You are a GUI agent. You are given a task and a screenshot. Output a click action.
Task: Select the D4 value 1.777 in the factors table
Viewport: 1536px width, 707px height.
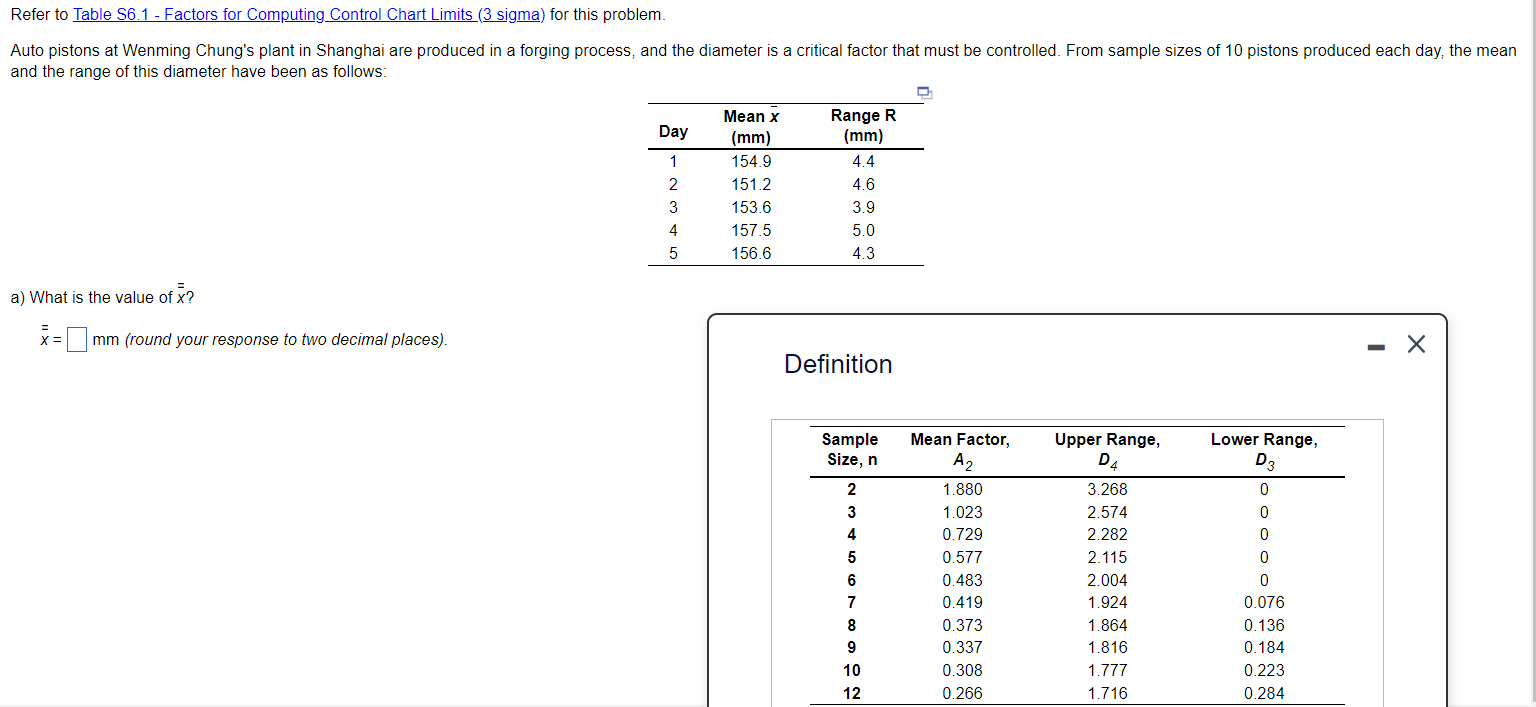(1107, 670)
